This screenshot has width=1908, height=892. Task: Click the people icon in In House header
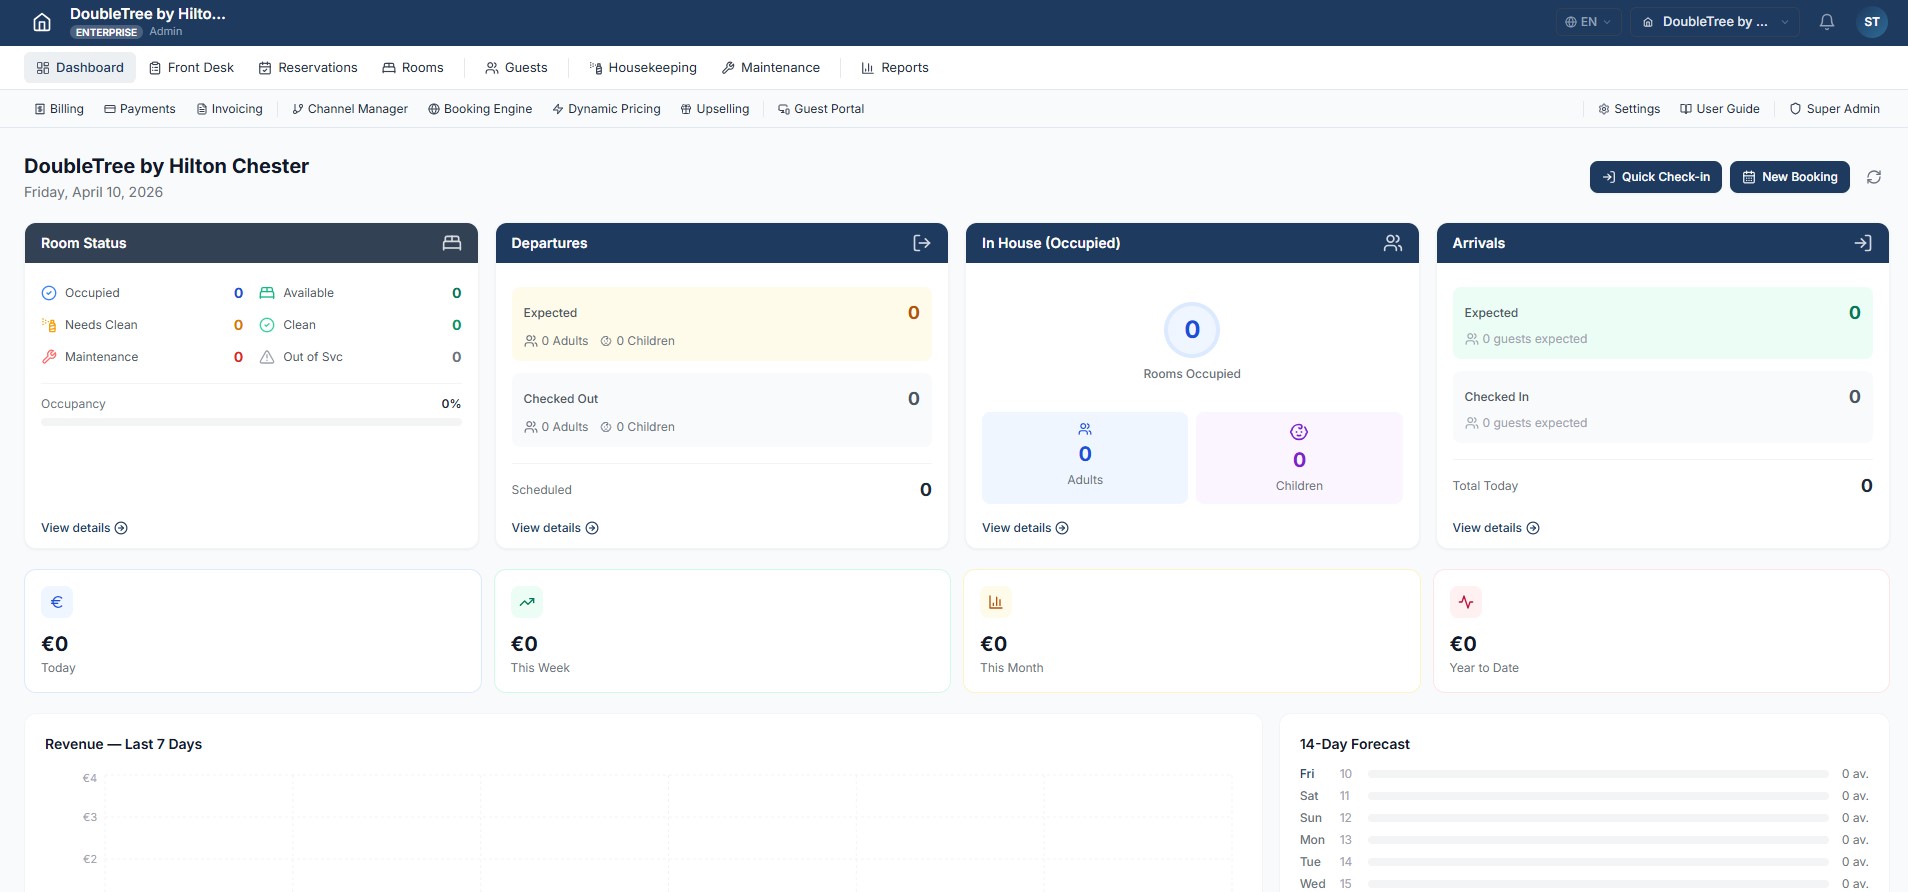(x=1393, y=243)
